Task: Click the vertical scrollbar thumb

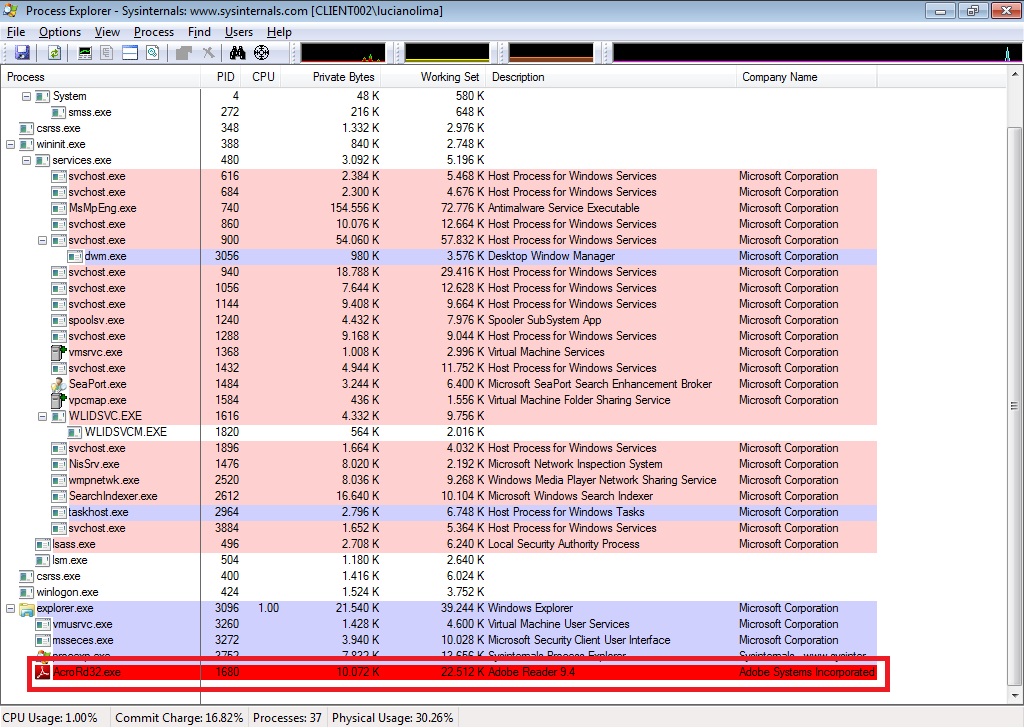Action: click(x=1014, y=405)
